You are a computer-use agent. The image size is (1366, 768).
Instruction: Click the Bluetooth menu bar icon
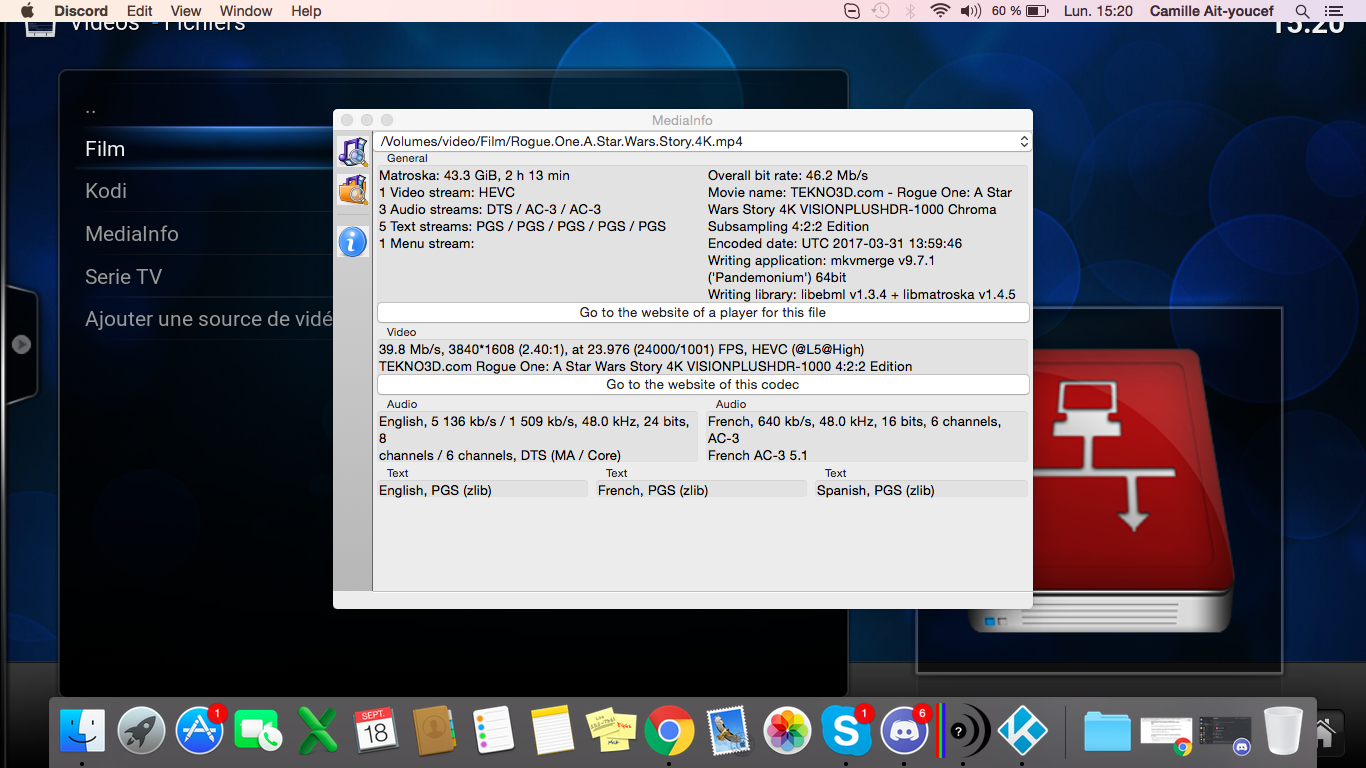911,11
